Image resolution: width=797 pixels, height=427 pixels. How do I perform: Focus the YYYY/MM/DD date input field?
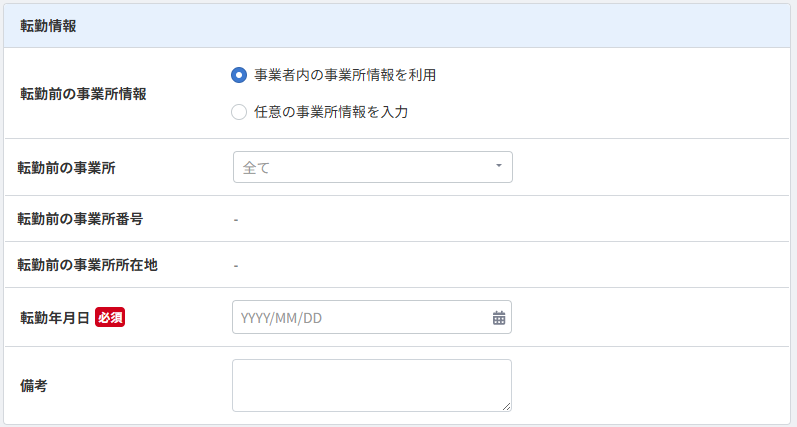click(360, 318)
